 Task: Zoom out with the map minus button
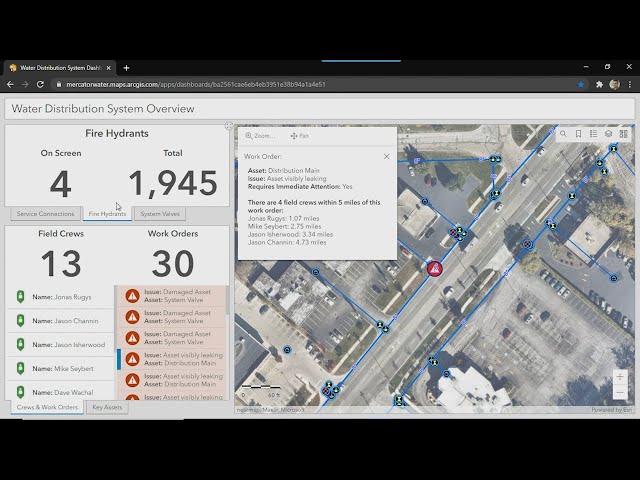click(620, 392)
